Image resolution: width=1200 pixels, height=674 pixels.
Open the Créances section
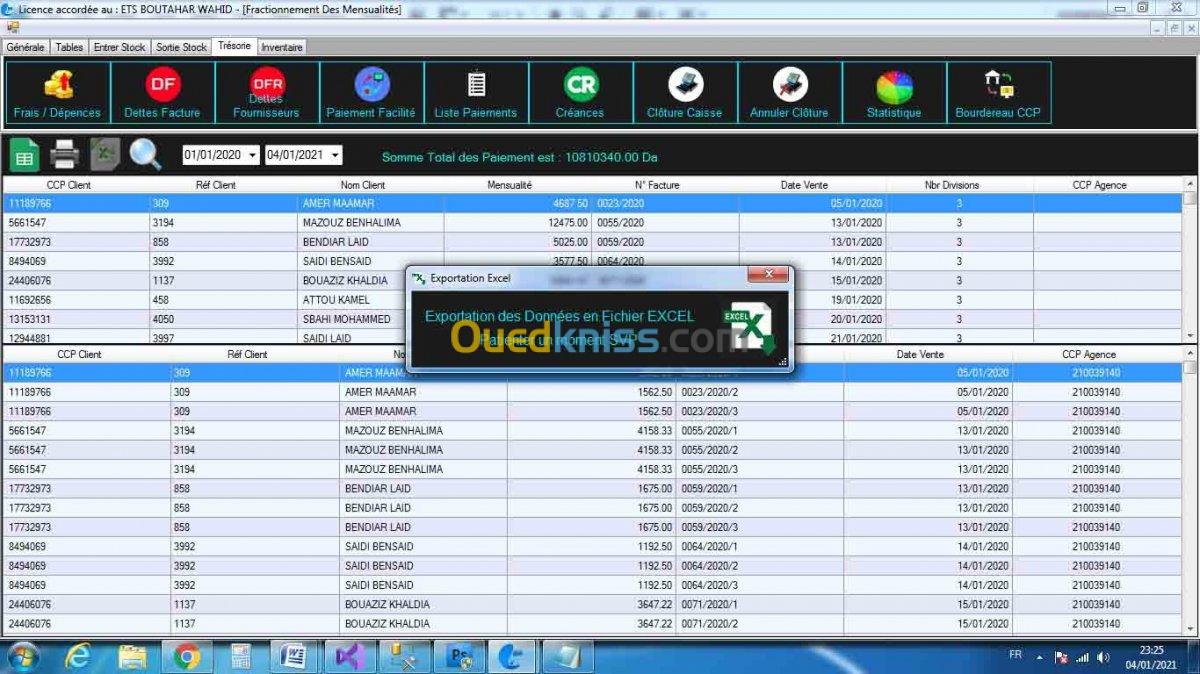pos(581,93)
